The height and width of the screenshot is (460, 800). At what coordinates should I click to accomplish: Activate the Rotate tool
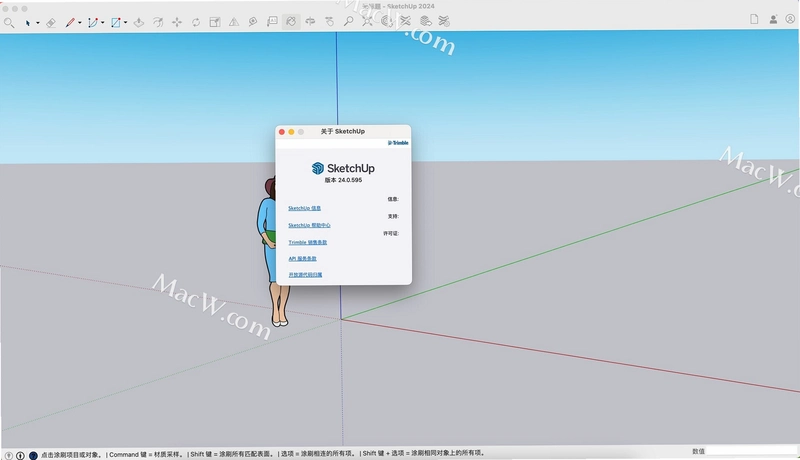tap(196, 22)
